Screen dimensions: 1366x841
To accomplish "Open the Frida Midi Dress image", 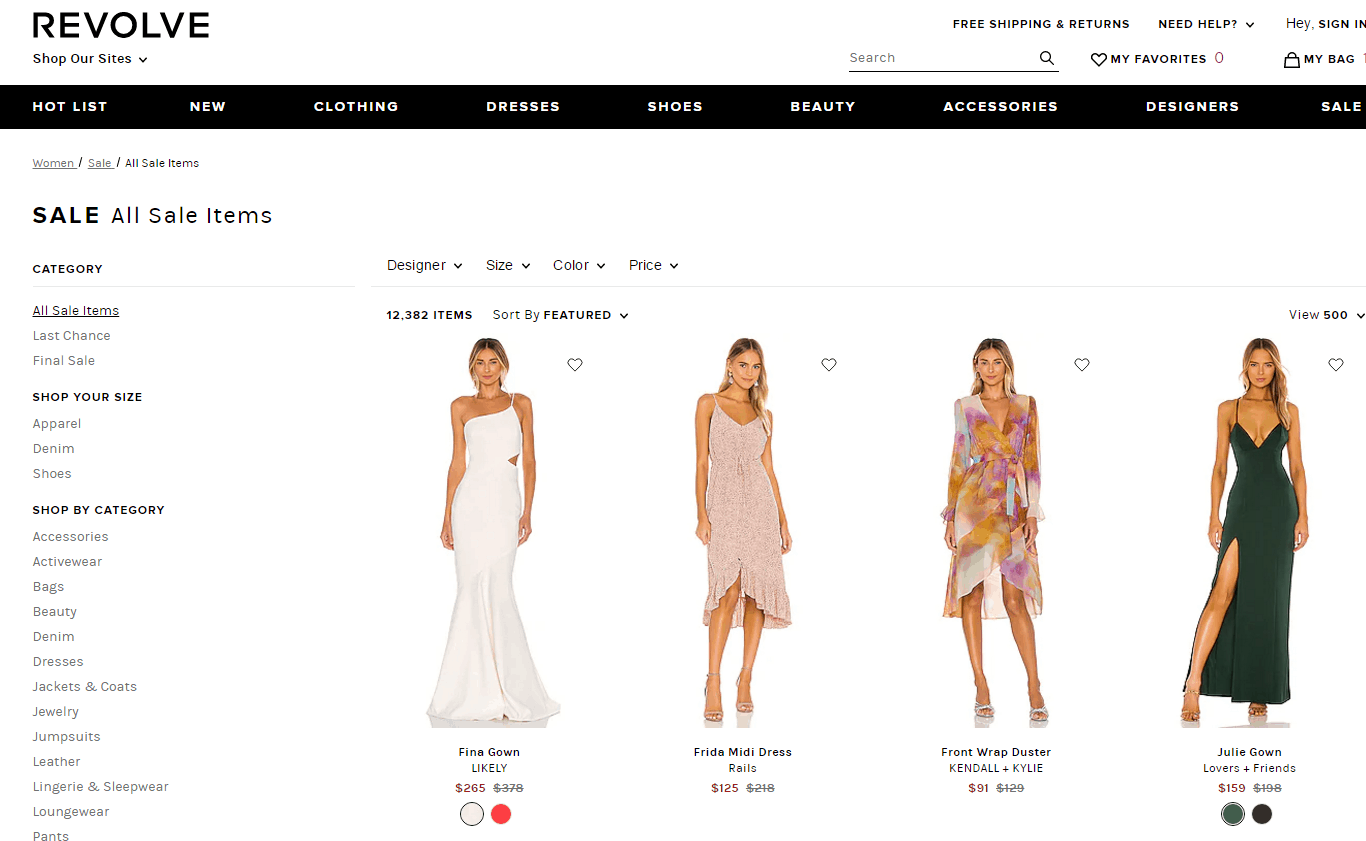I will tap(743, 532).
